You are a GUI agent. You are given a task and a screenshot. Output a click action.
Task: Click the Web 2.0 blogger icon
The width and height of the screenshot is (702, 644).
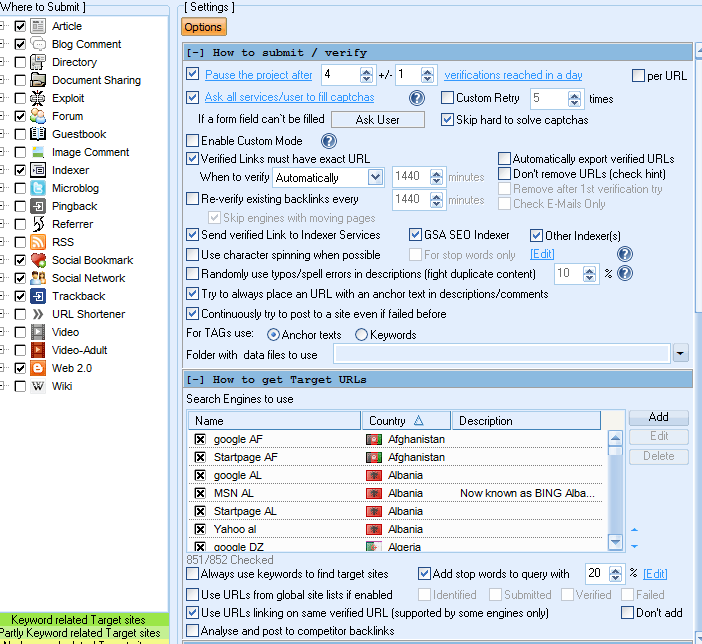[x=38, y=368]
